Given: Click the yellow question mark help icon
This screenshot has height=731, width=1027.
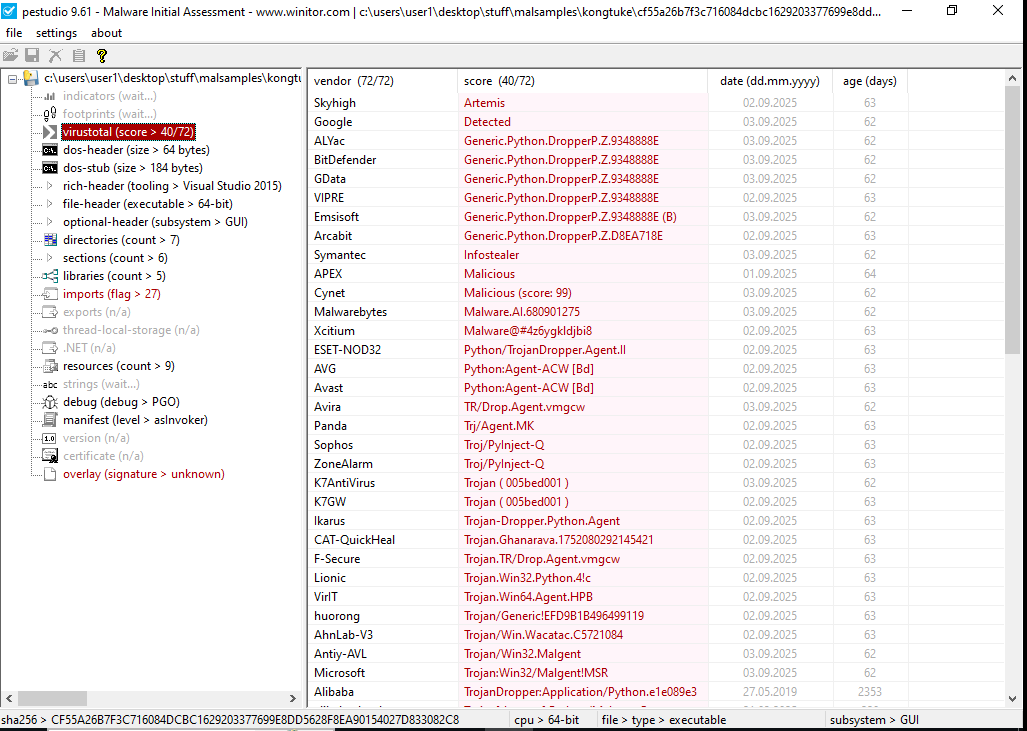Looking at the screenshot, I should 102,56.
